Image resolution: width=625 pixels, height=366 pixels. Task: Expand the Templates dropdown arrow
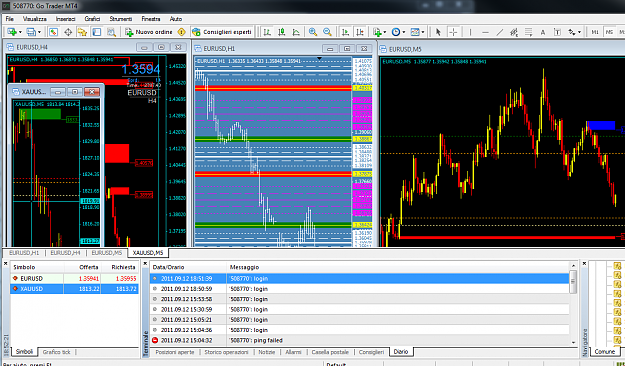click(x=423, y=32)
